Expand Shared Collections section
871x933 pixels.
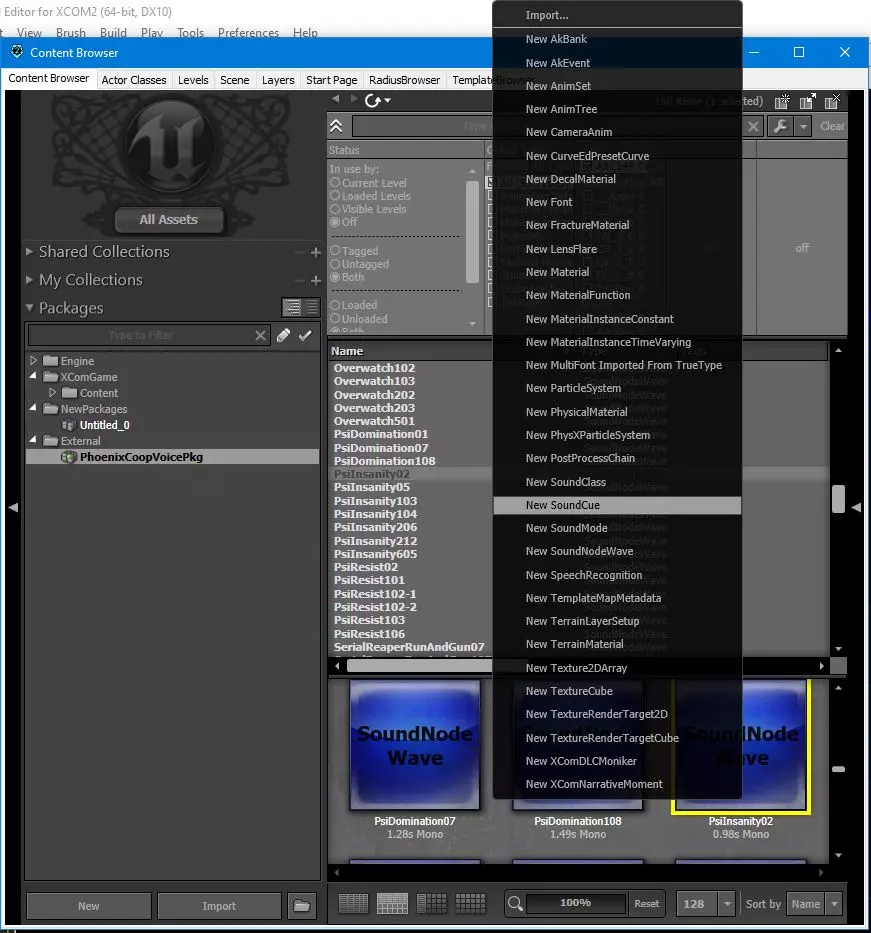(29, 252)
